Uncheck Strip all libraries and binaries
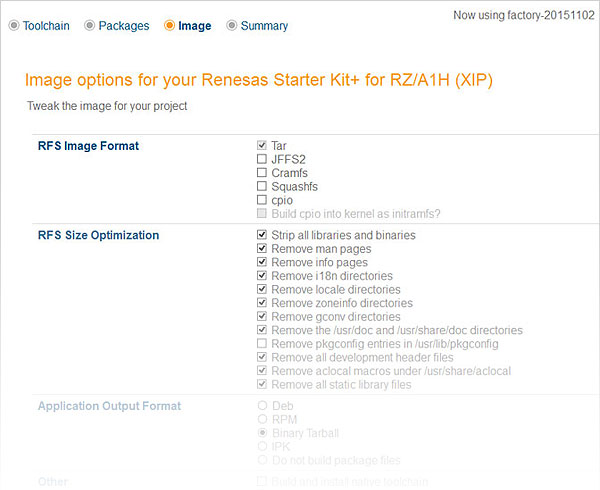600x490 pixels. 262,234
